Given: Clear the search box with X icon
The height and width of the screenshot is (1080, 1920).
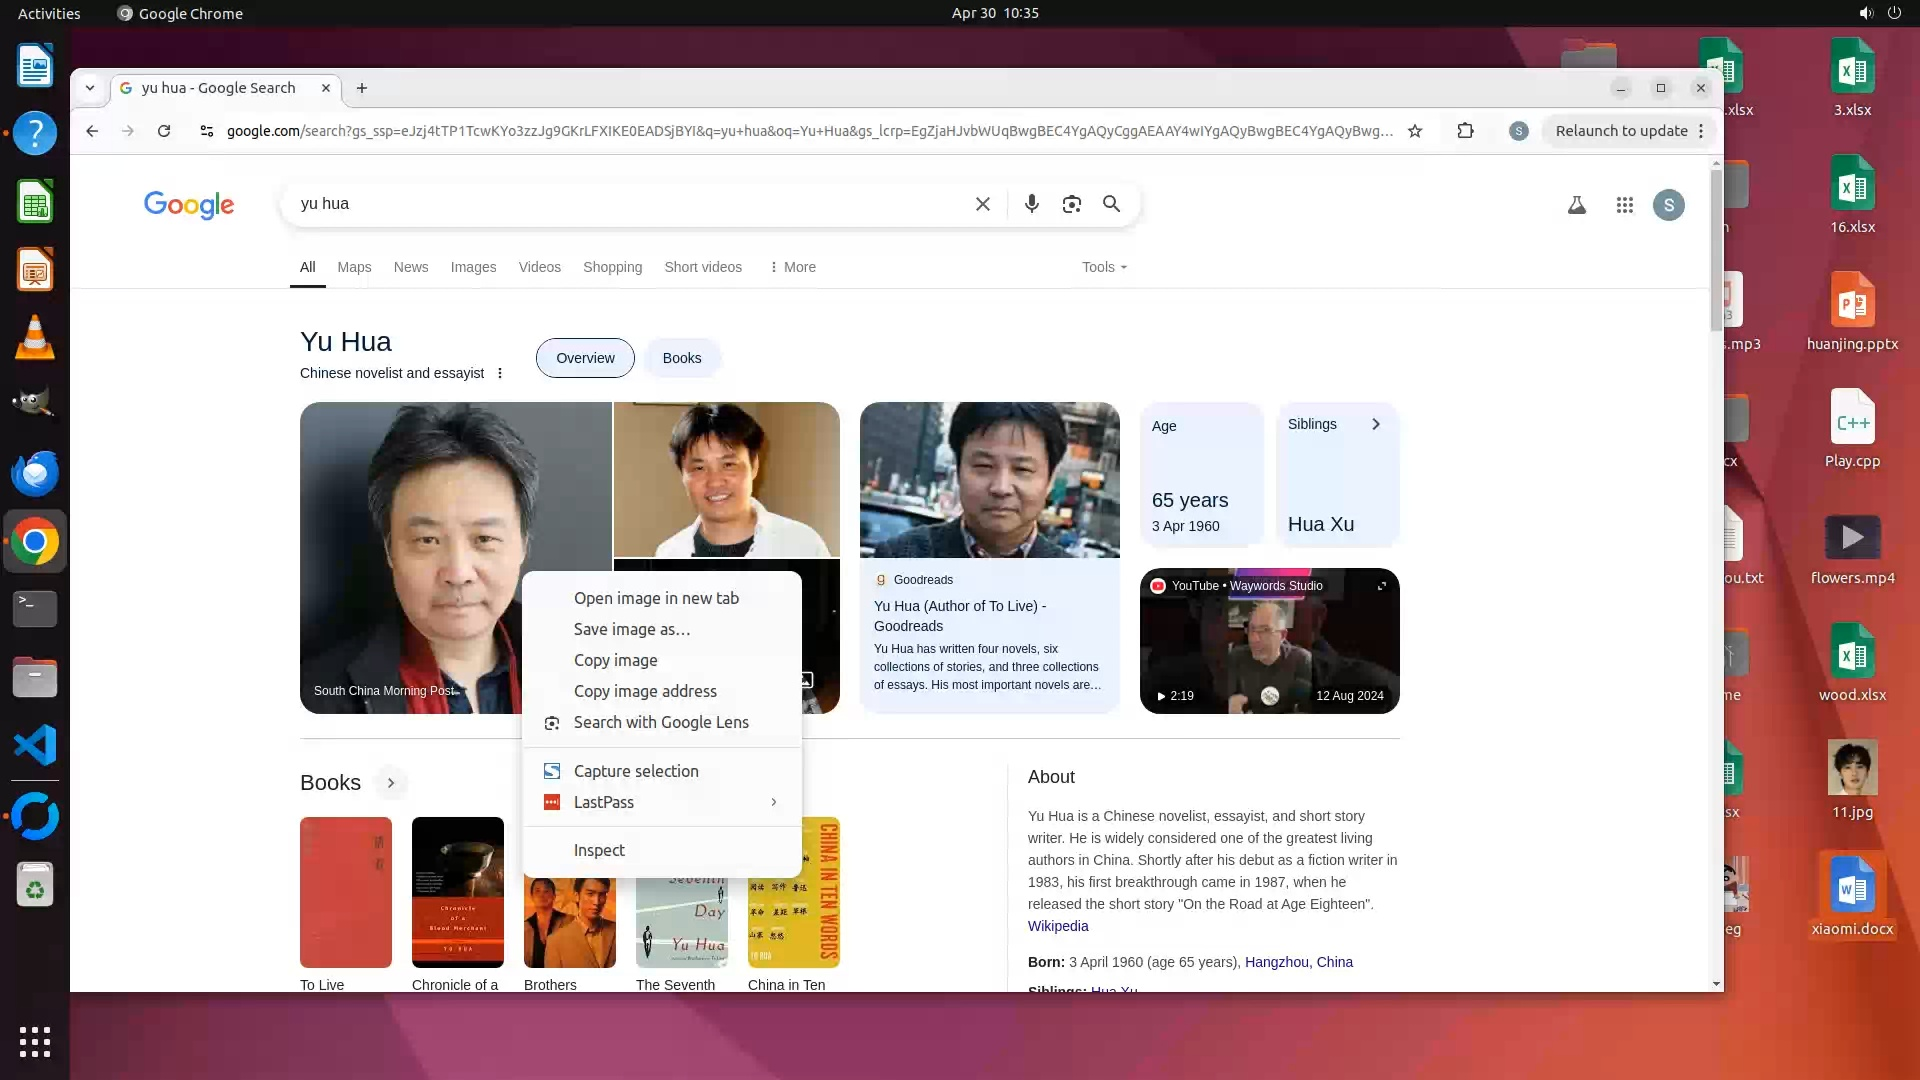Looking at the screenshot, I should (982, 204).
